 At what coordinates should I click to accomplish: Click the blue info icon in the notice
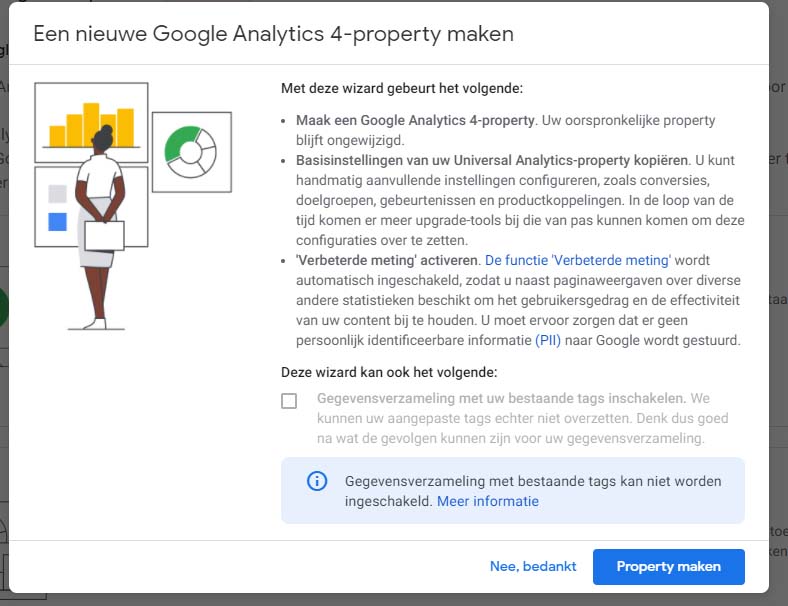[317, 482]
